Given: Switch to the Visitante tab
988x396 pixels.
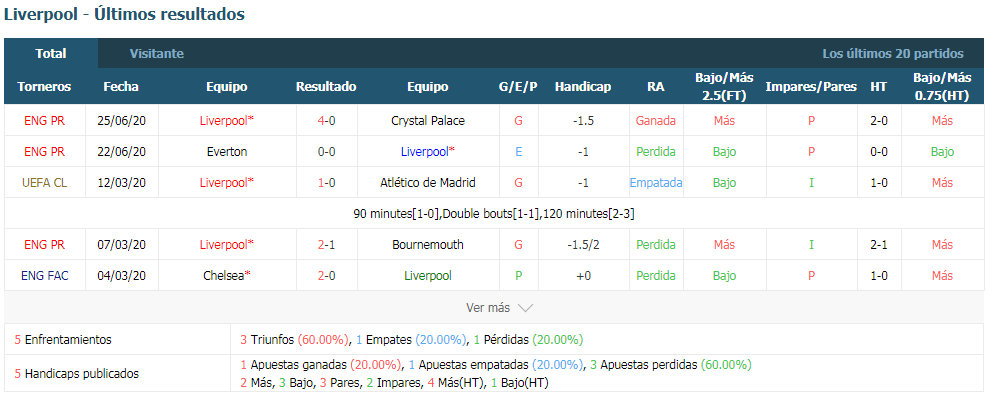Looking at the screenshot, I should click(157, 54).
